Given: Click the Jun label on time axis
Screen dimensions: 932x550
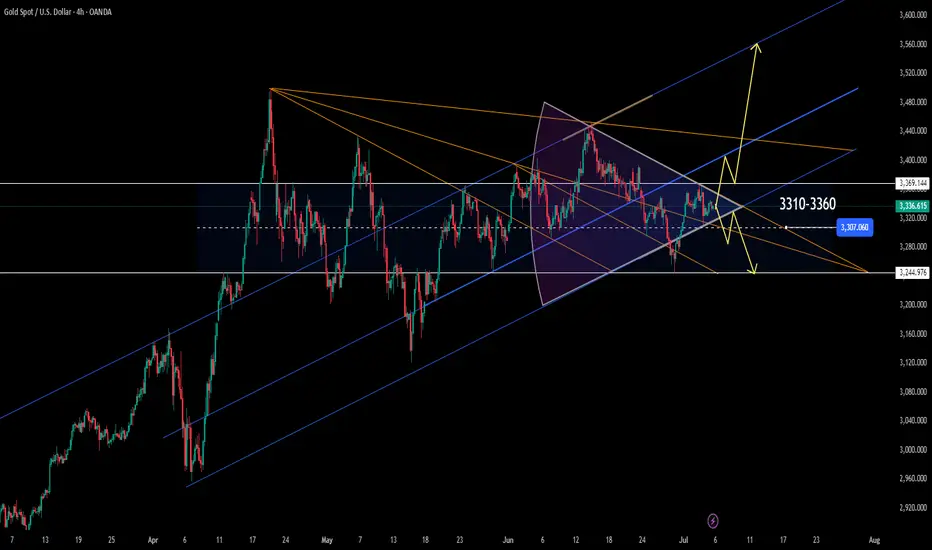Looking at the screenshot, I should [x=508, y=540].
